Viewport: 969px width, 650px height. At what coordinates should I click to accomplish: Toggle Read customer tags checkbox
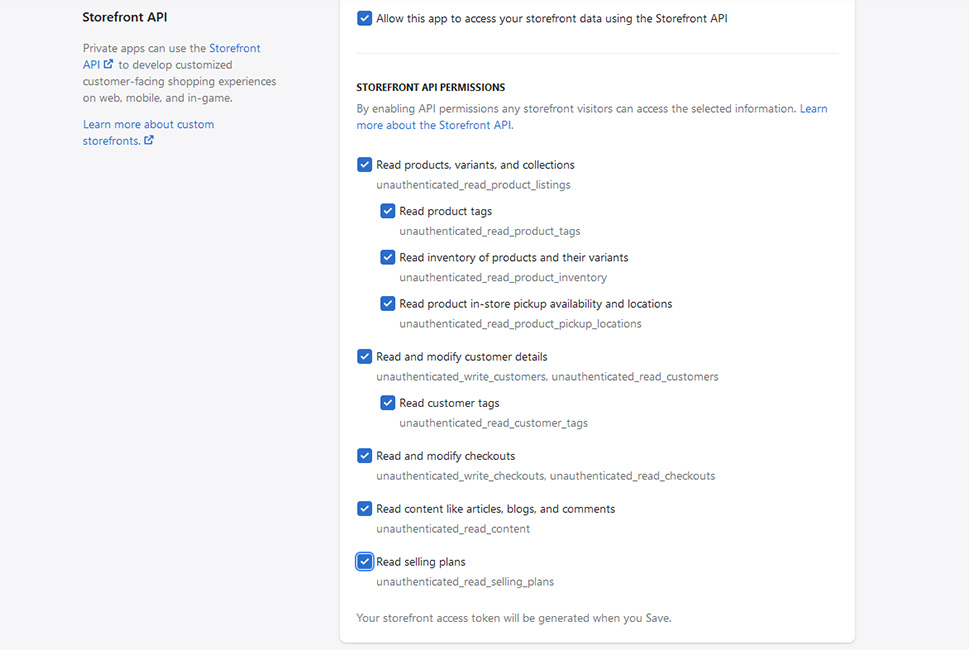pyautogui.click(x=387, y=403)
